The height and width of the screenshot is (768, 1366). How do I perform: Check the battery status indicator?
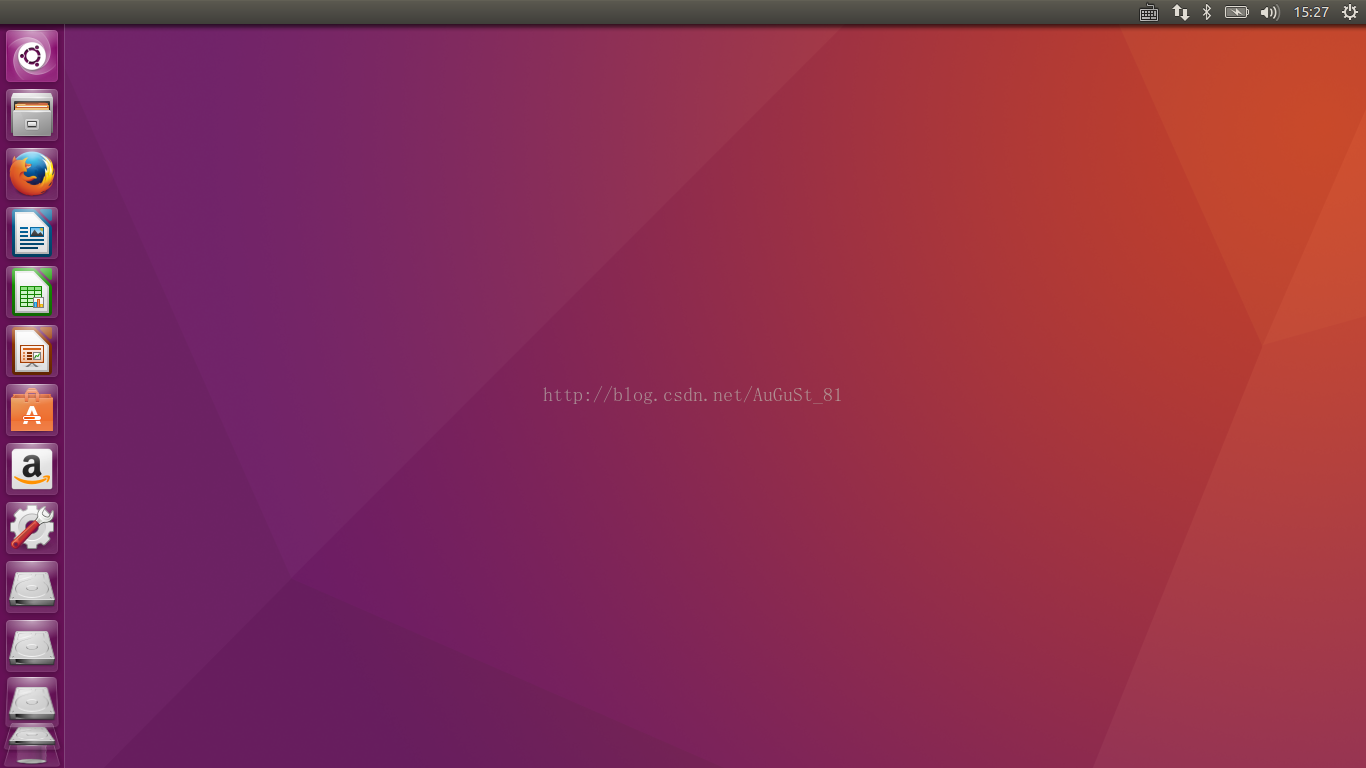pos(1237,12)
